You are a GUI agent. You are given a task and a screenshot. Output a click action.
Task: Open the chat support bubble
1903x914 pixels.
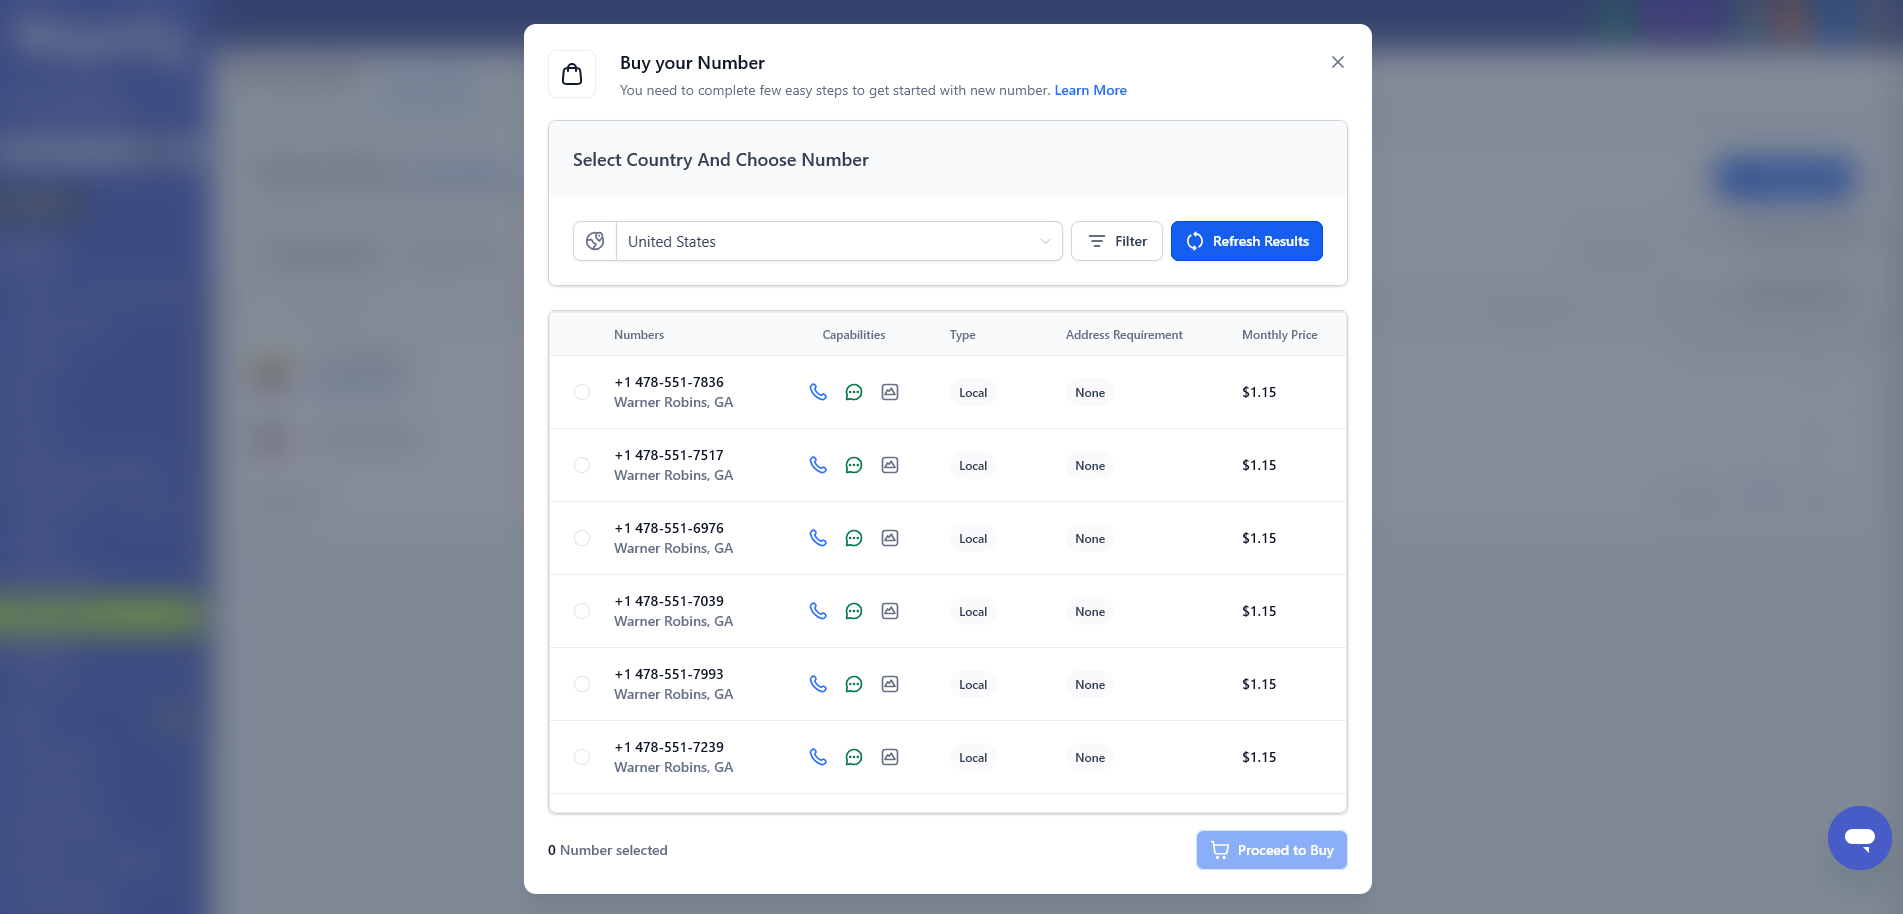click(x=1859, y=838)
